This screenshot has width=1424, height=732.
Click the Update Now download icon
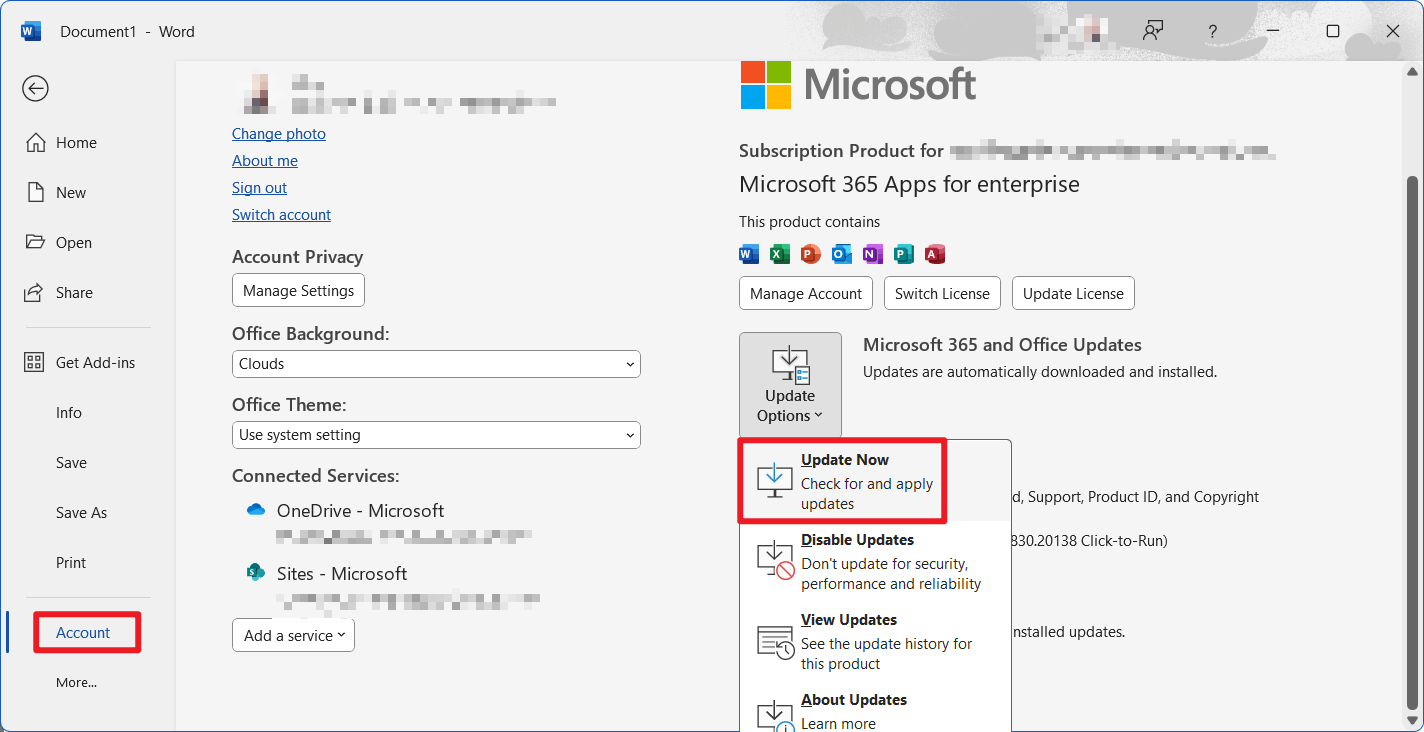[775, 481]
